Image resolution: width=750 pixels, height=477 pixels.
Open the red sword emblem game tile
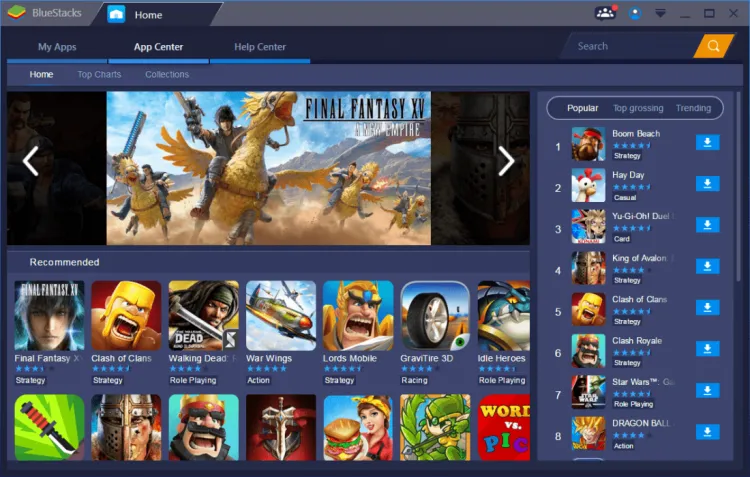tap(281, 427)
